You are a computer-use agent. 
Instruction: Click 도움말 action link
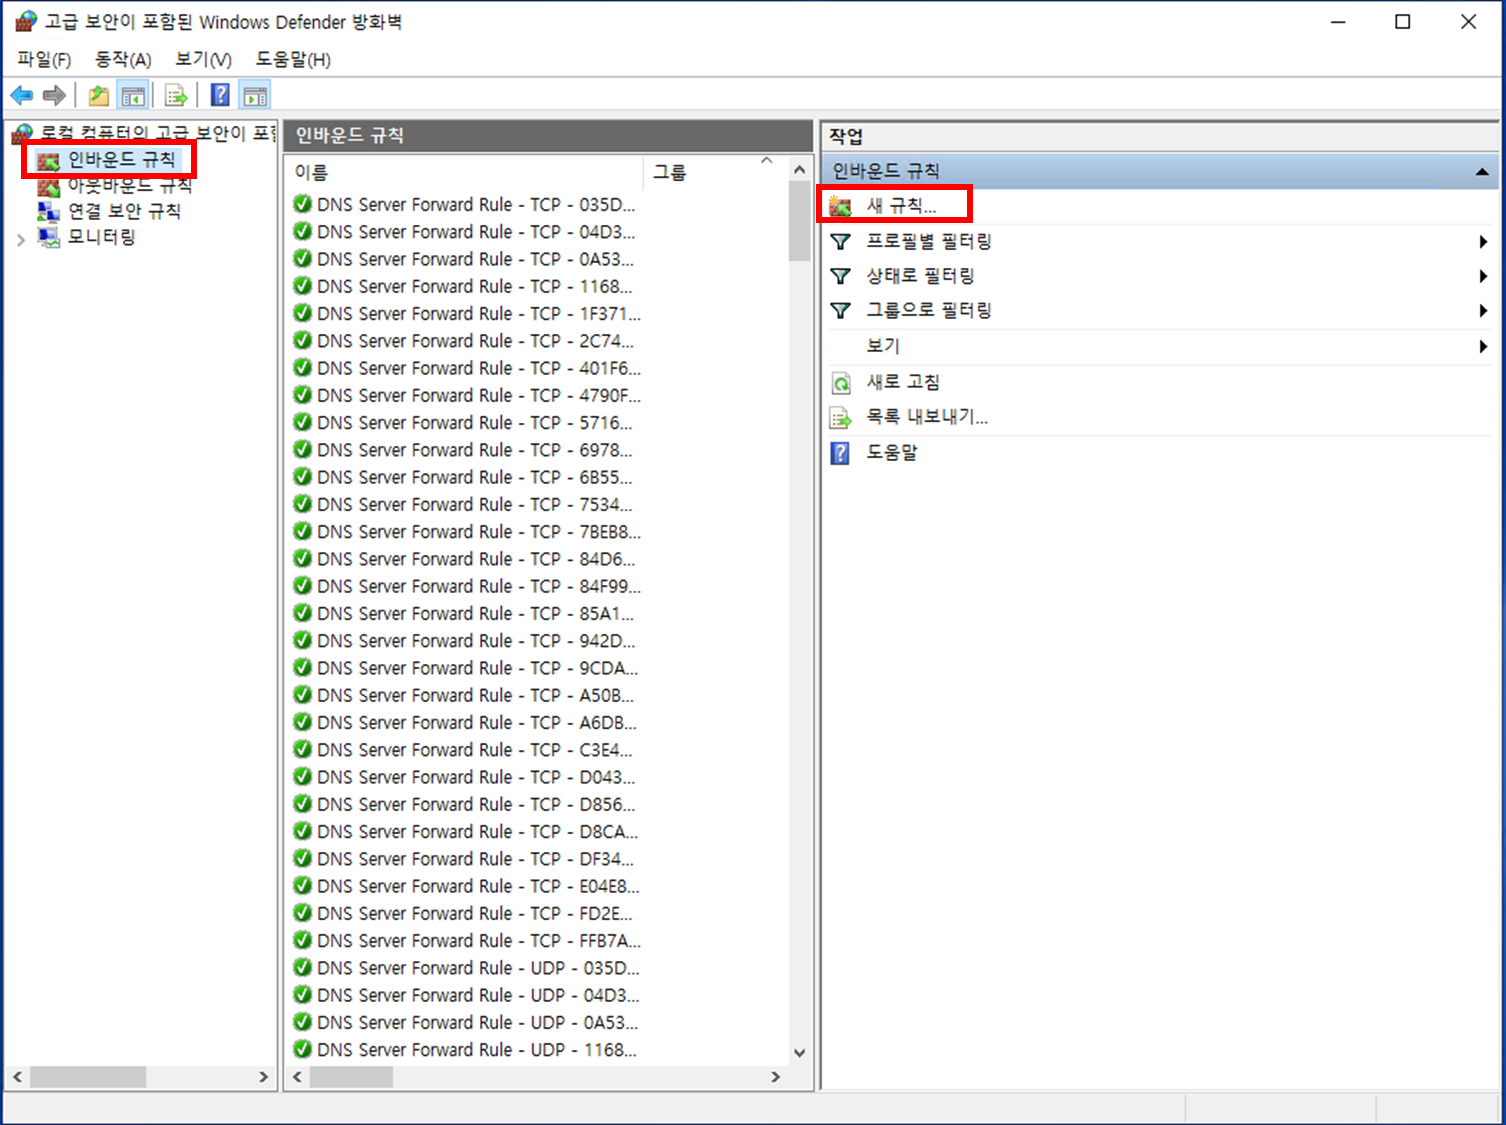[x=891, y=453]
